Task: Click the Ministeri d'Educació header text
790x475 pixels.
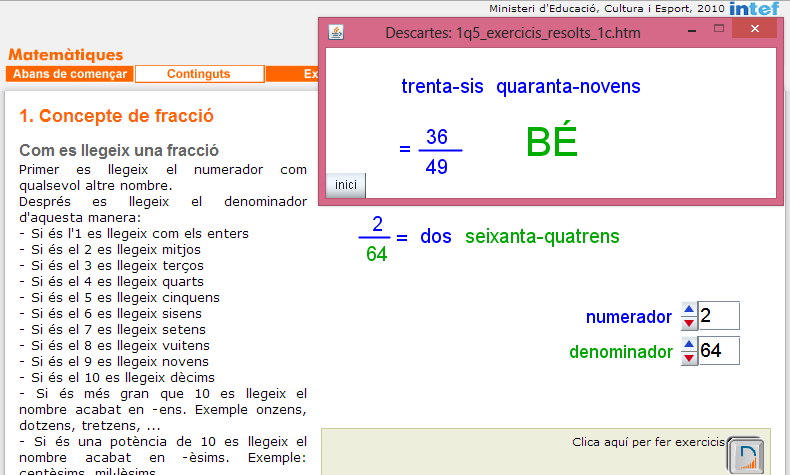Action: click(606, 8)
